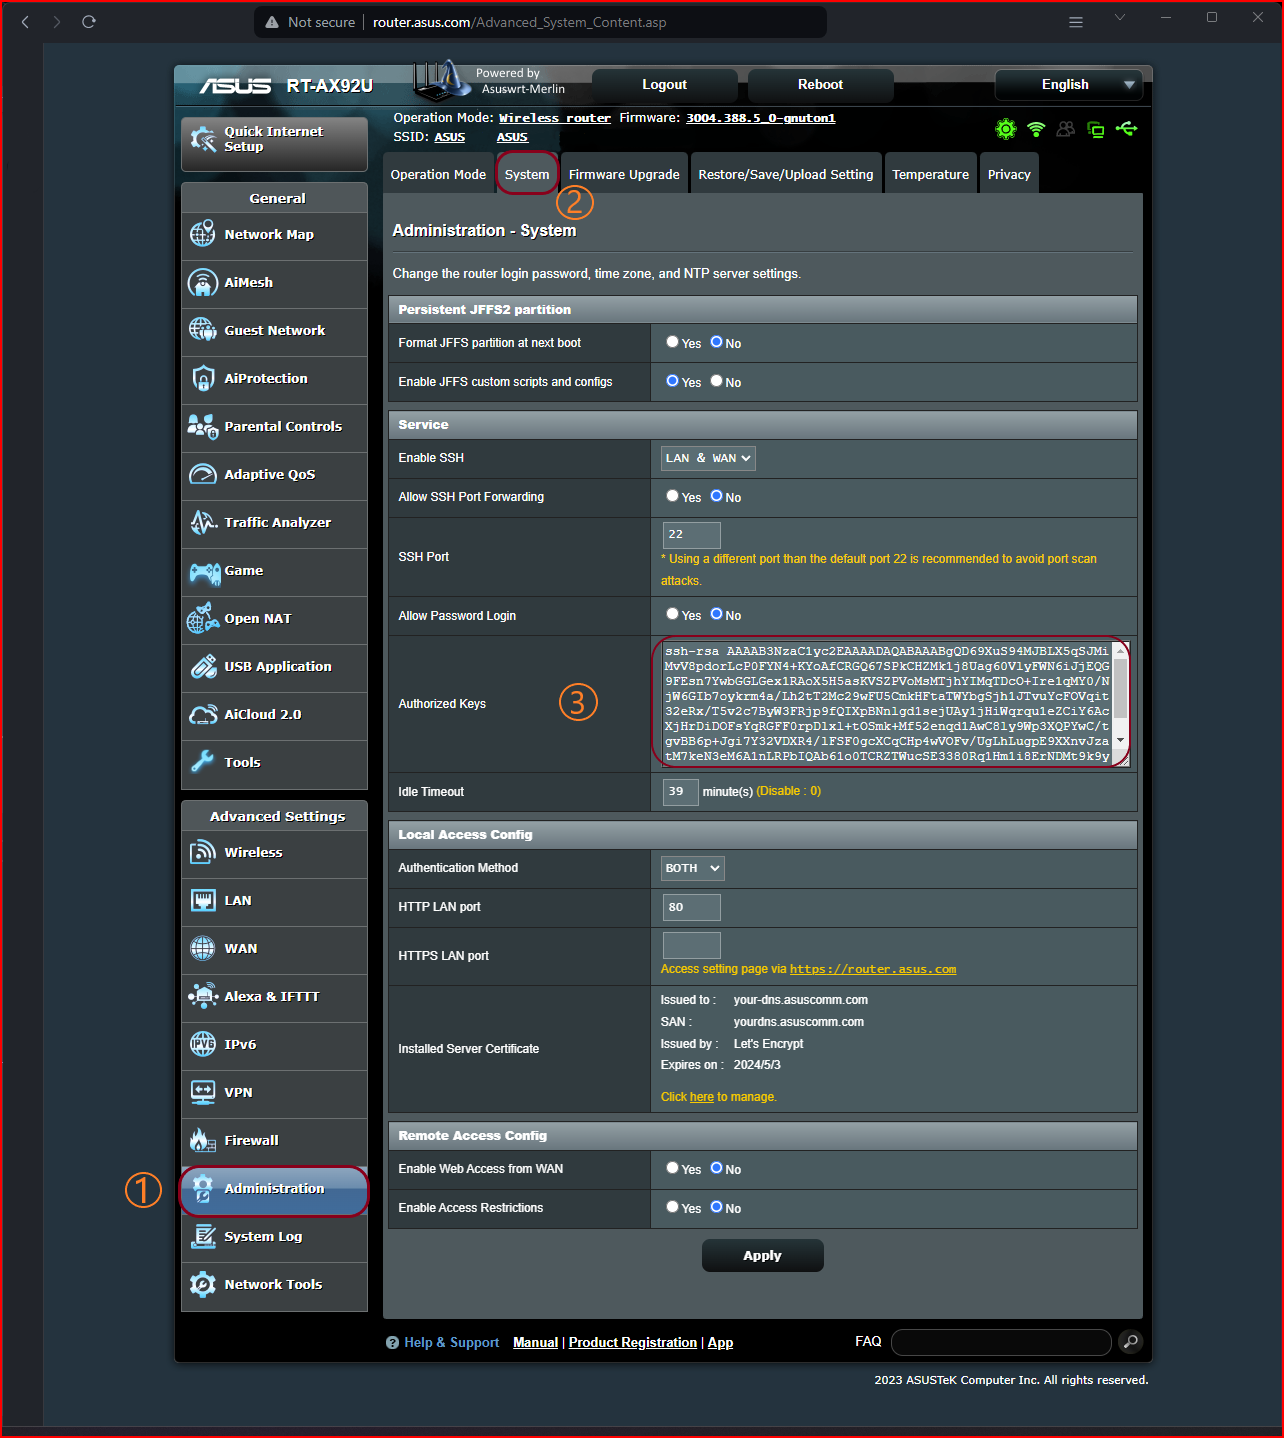Screen dimensions: 1284x1438
Task: Click the SSH Port input field
Action: coord(690,535)
